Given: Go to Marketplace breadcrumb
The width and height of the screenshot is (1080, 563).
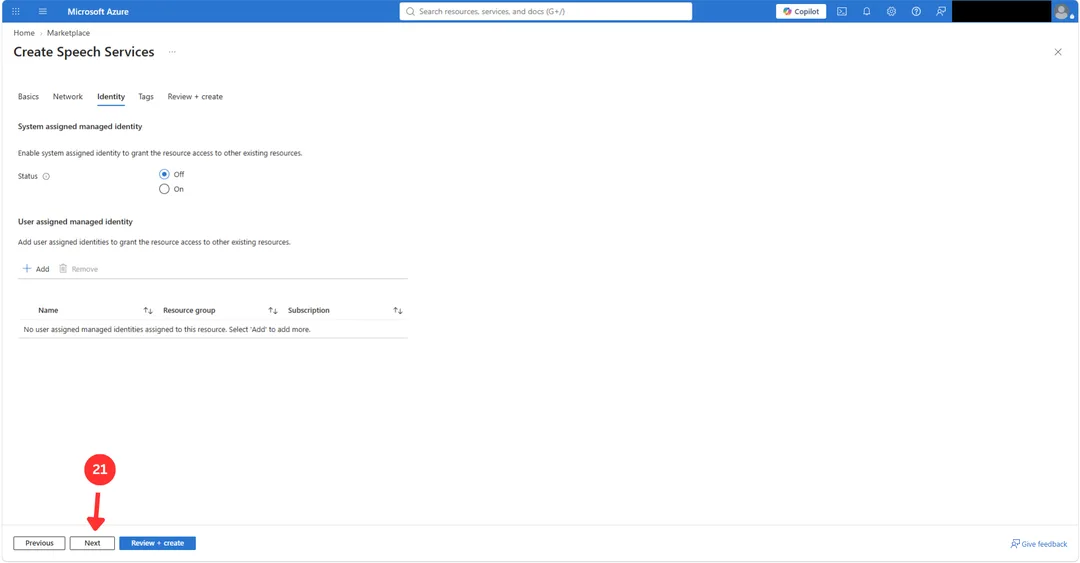Looking at the screenshot, I should tap(68, 33).
